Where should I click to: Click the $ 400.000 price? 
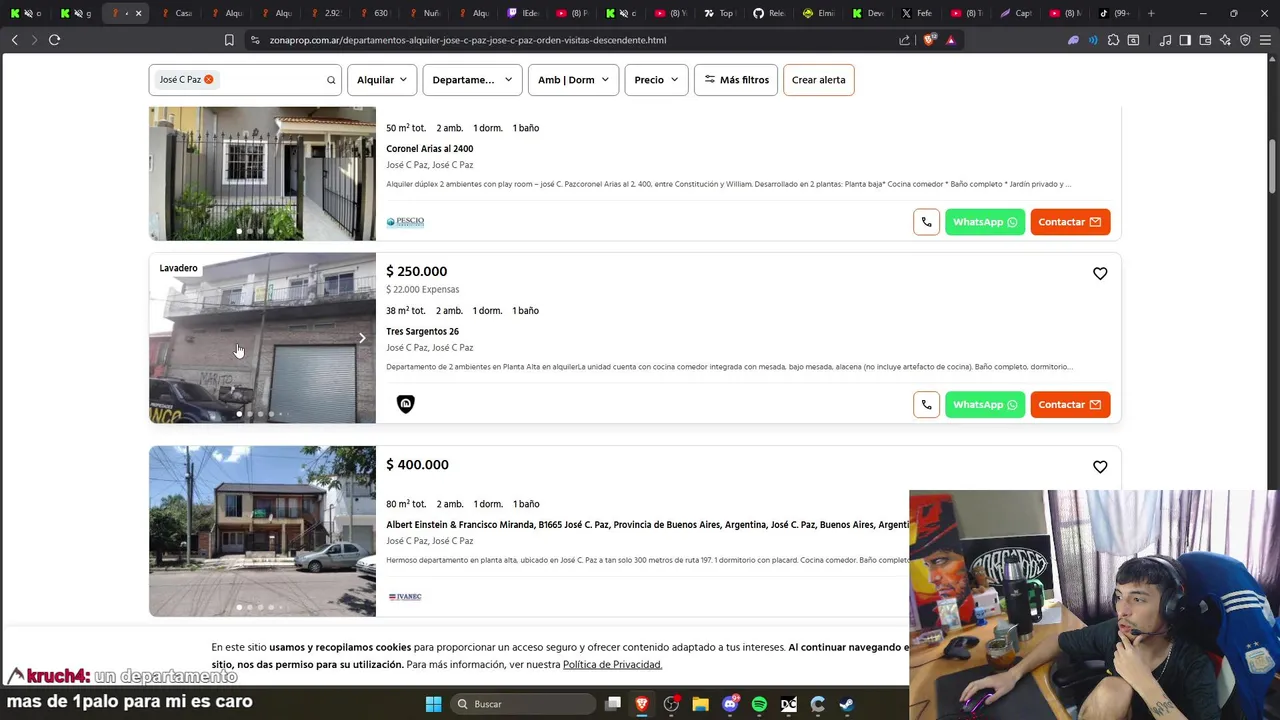(x=418, y=465)
